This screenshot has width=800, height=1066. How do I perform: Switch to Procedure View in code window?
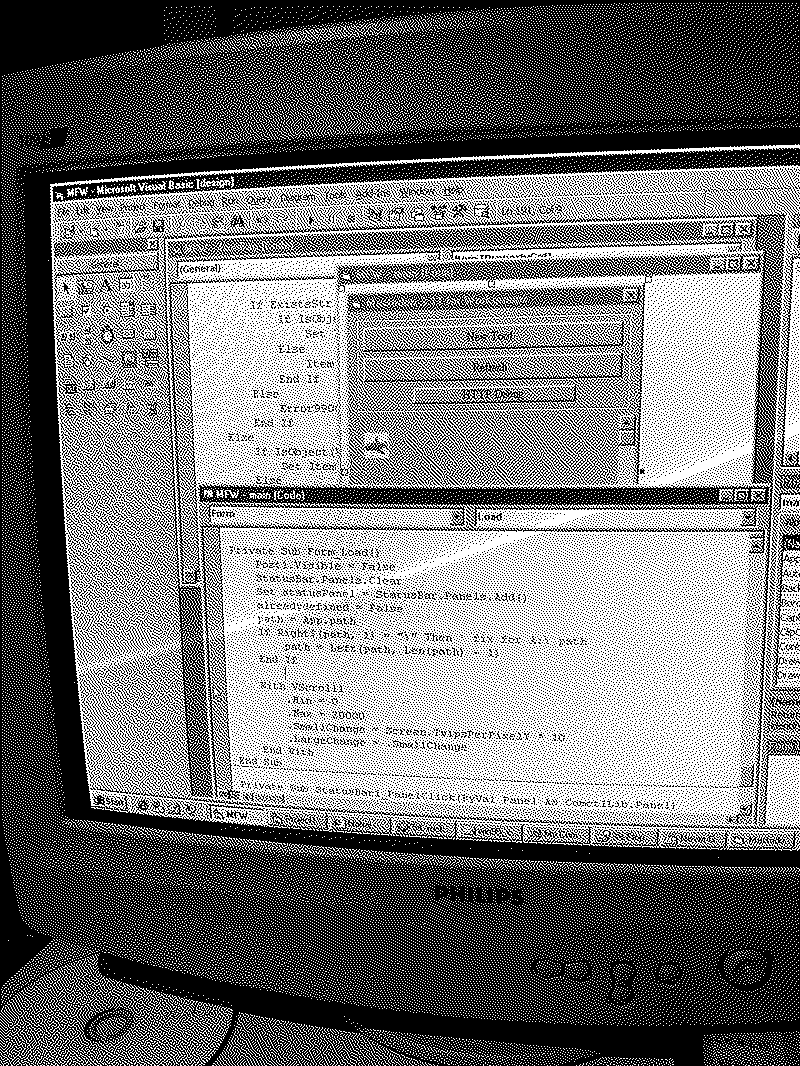pyautogui.click(x=226, y=792)
